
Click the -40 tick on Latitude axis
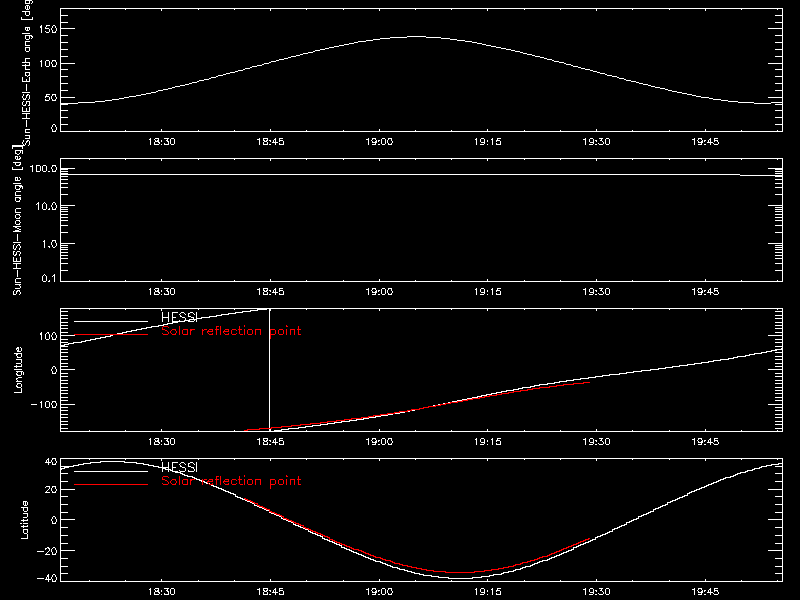point(47,579)
